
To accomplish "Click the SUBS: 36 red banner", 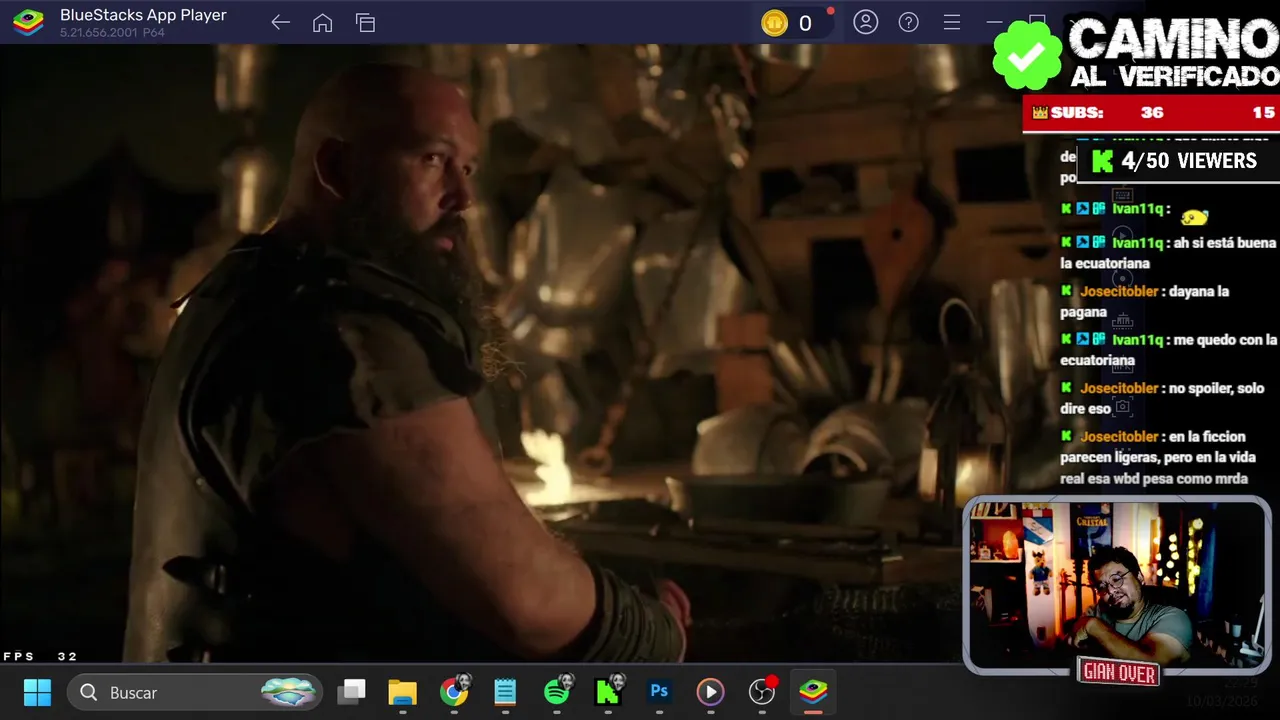I will [x=1151, y=113].
